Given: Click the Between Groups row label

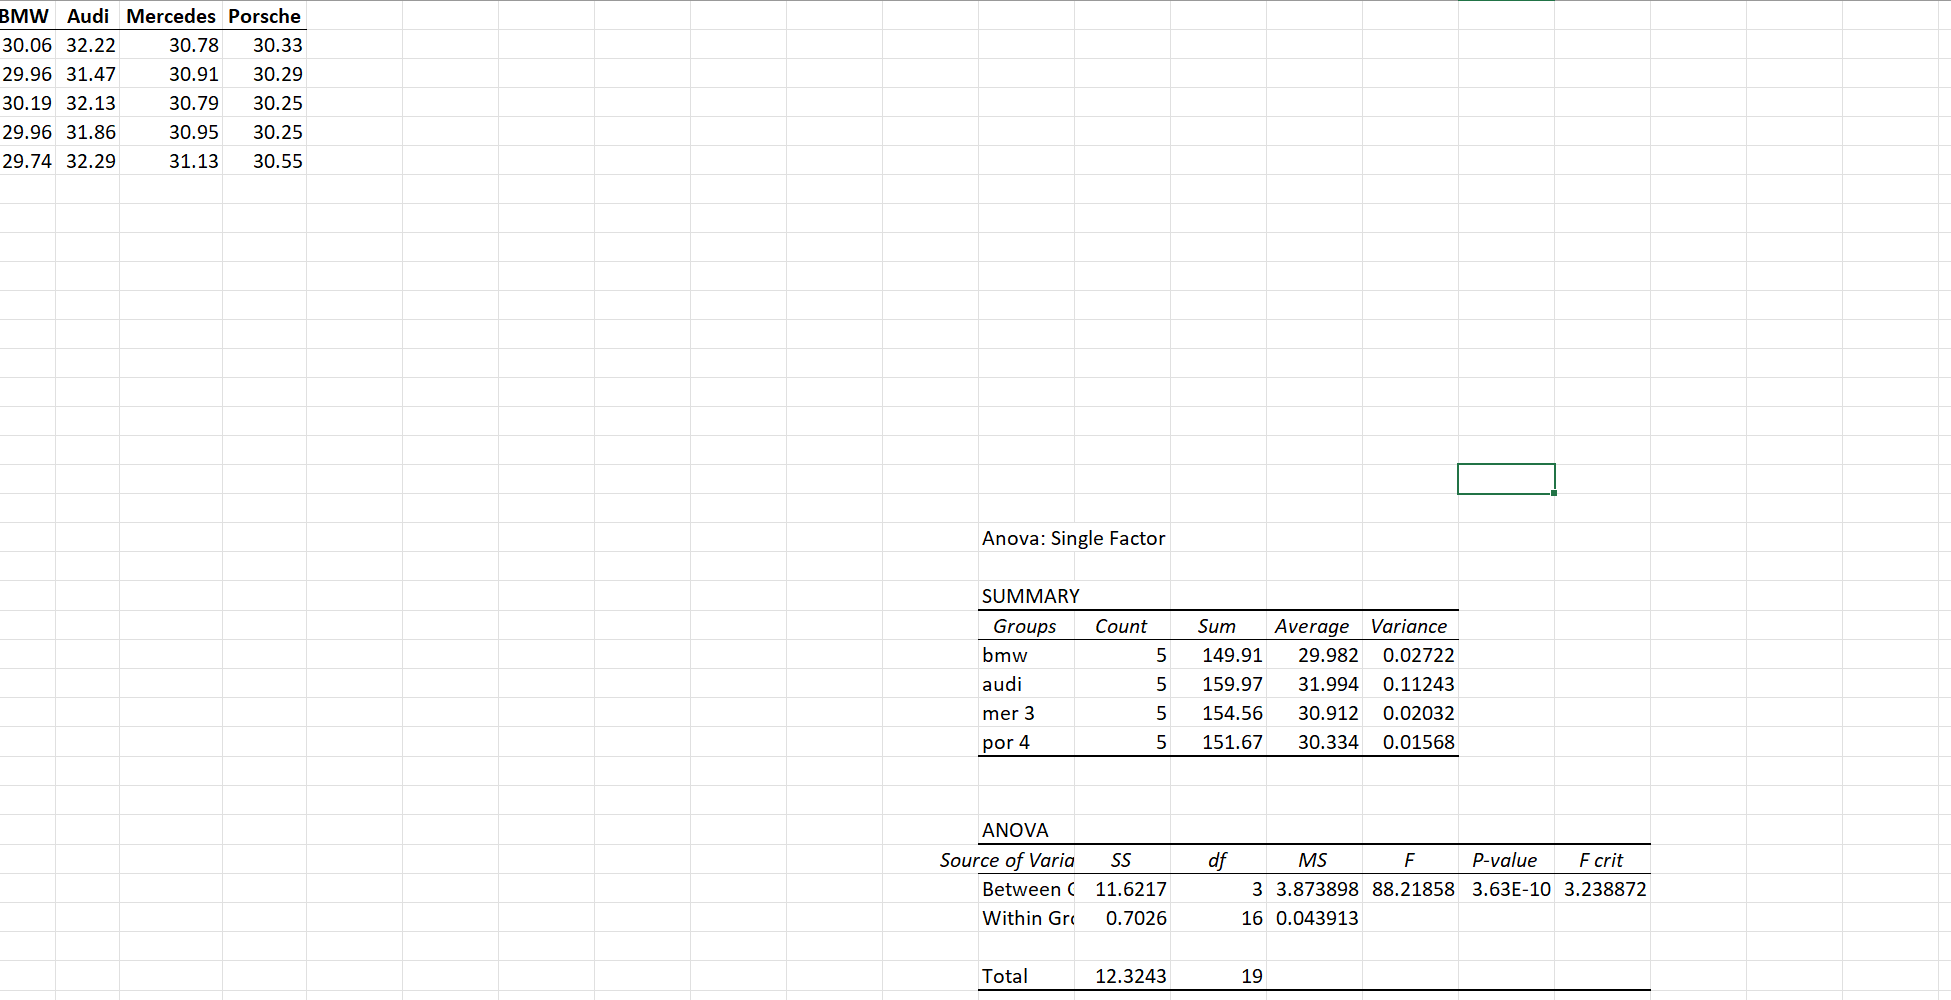Looking at the screenshot, I should (x=1026, y=889).
